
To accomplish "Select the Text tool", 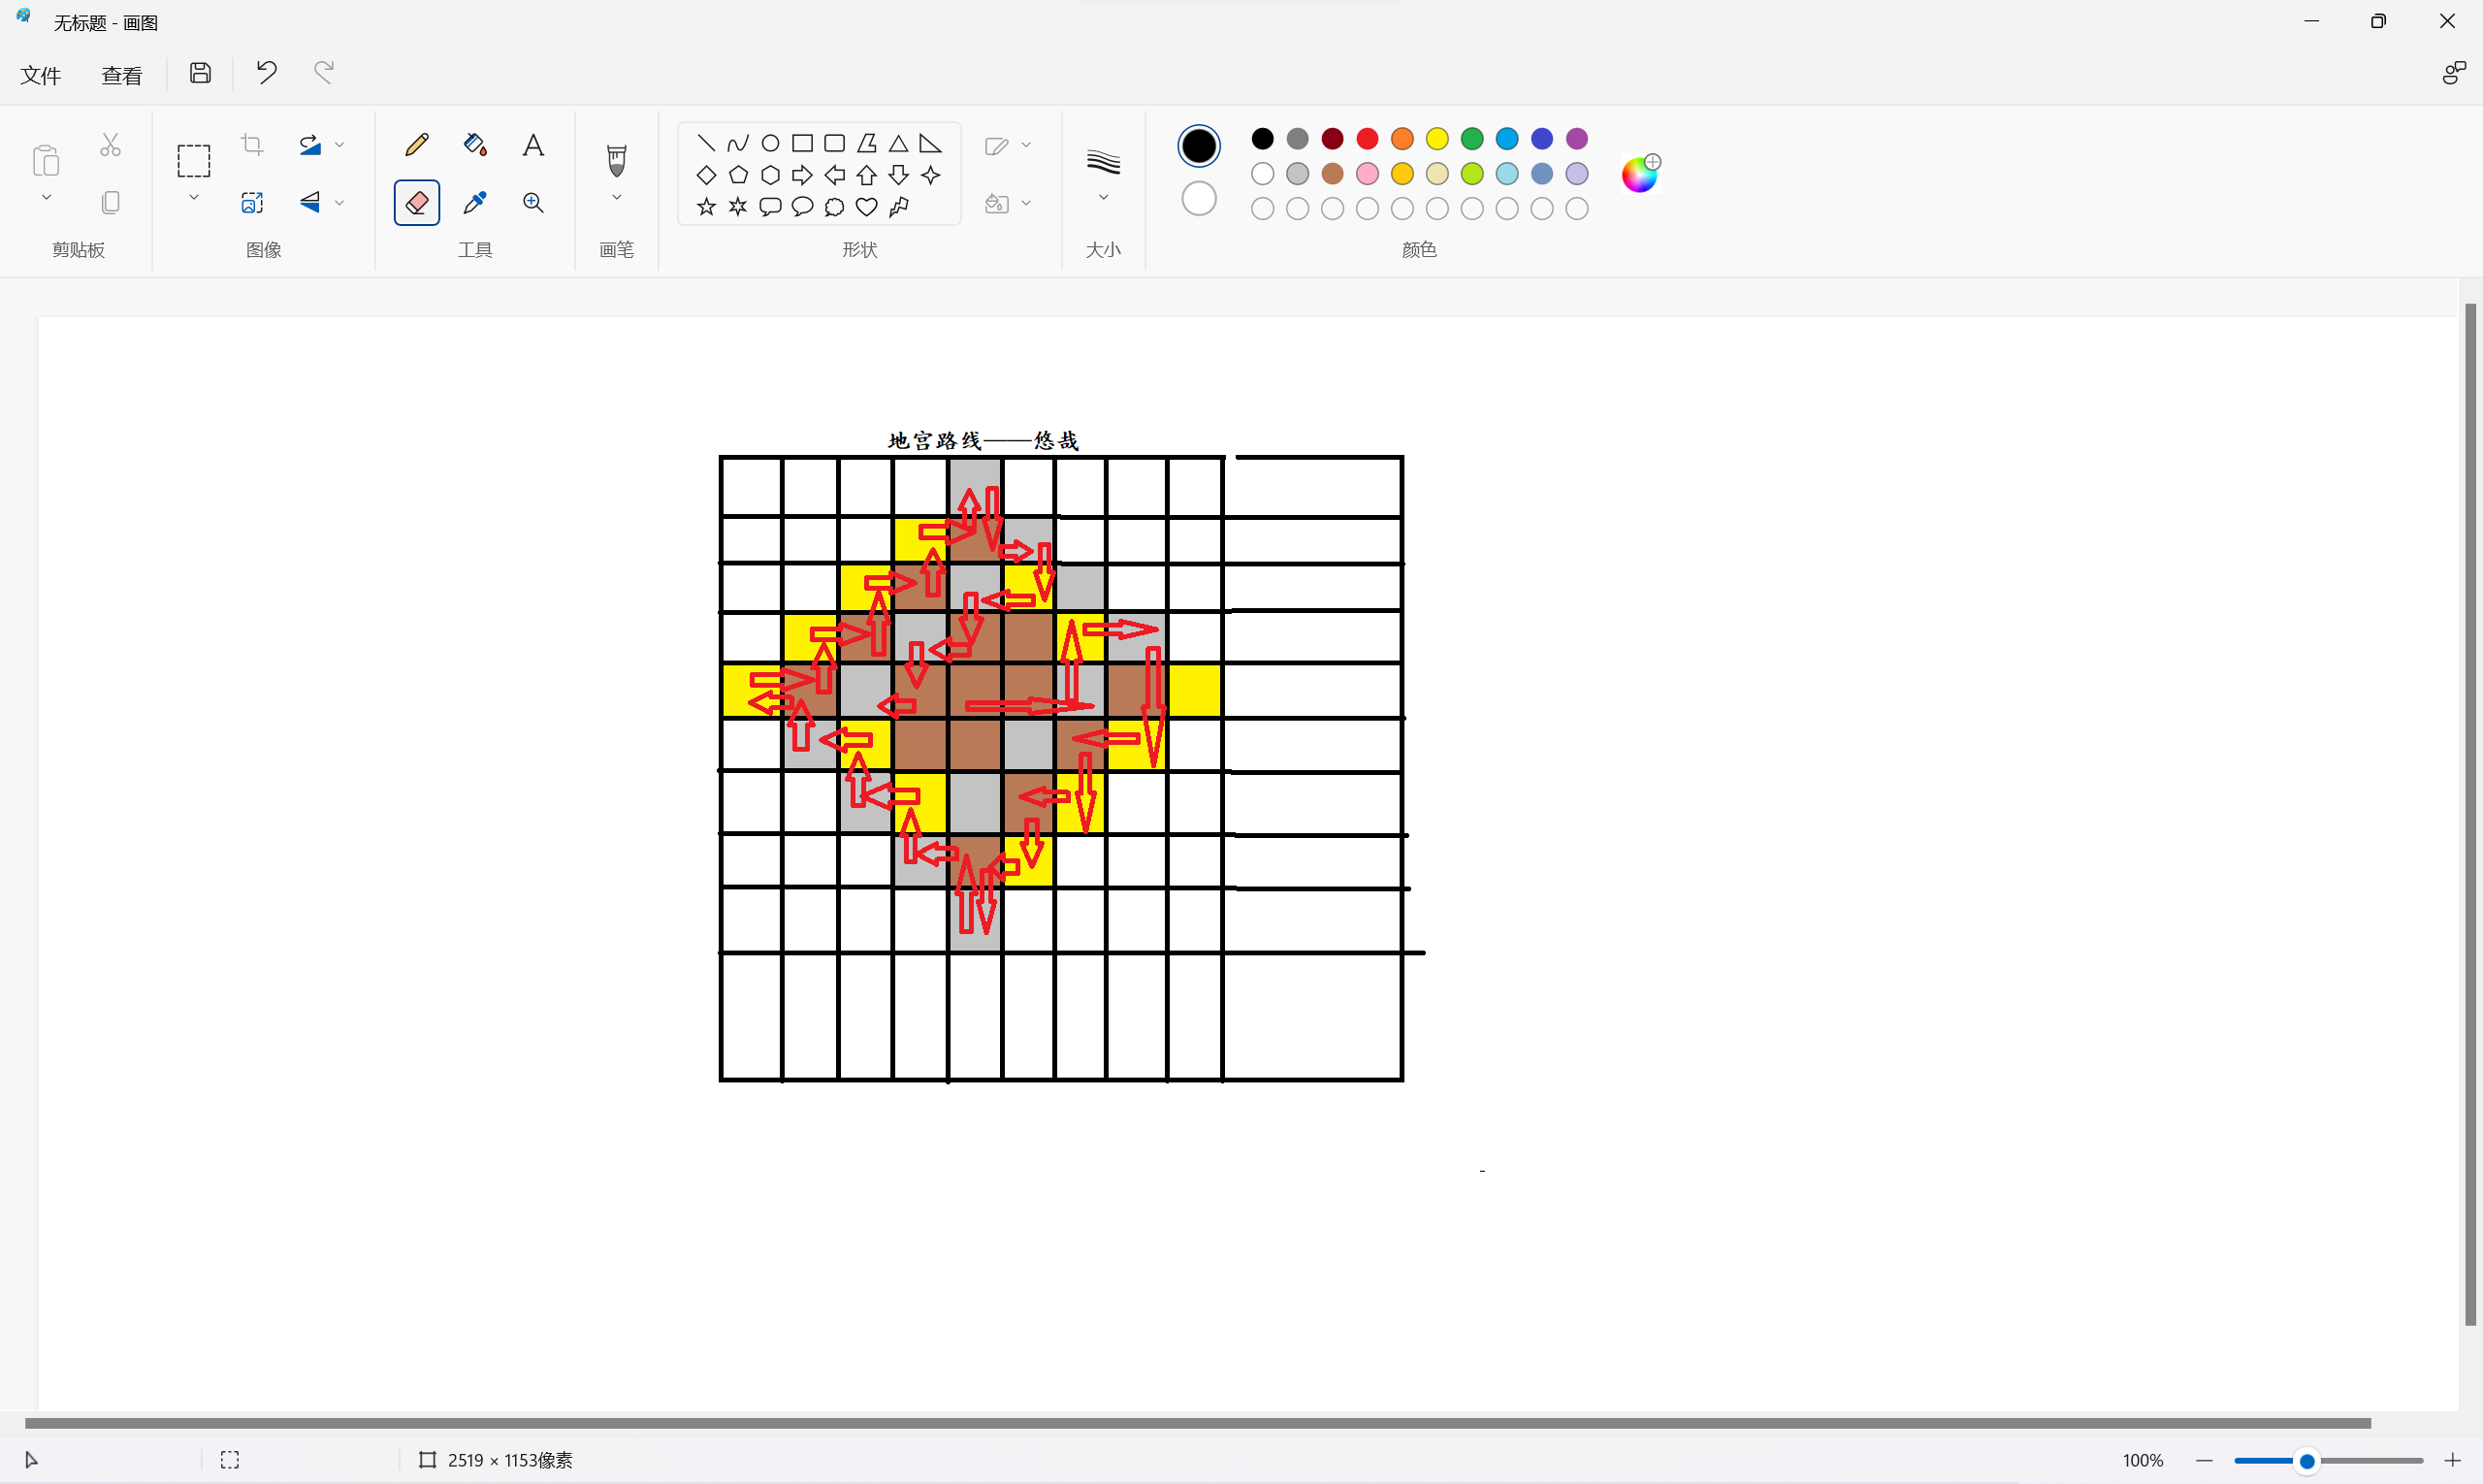I will coord(533,145).
